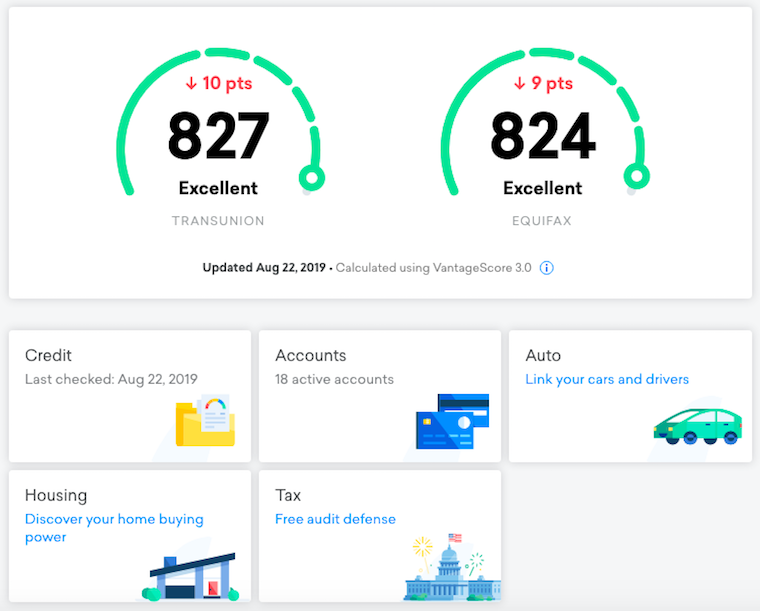The height and width of the screenshot is (611, 760).
Task: Open the Credit card title
Action: tap(48, 355)
